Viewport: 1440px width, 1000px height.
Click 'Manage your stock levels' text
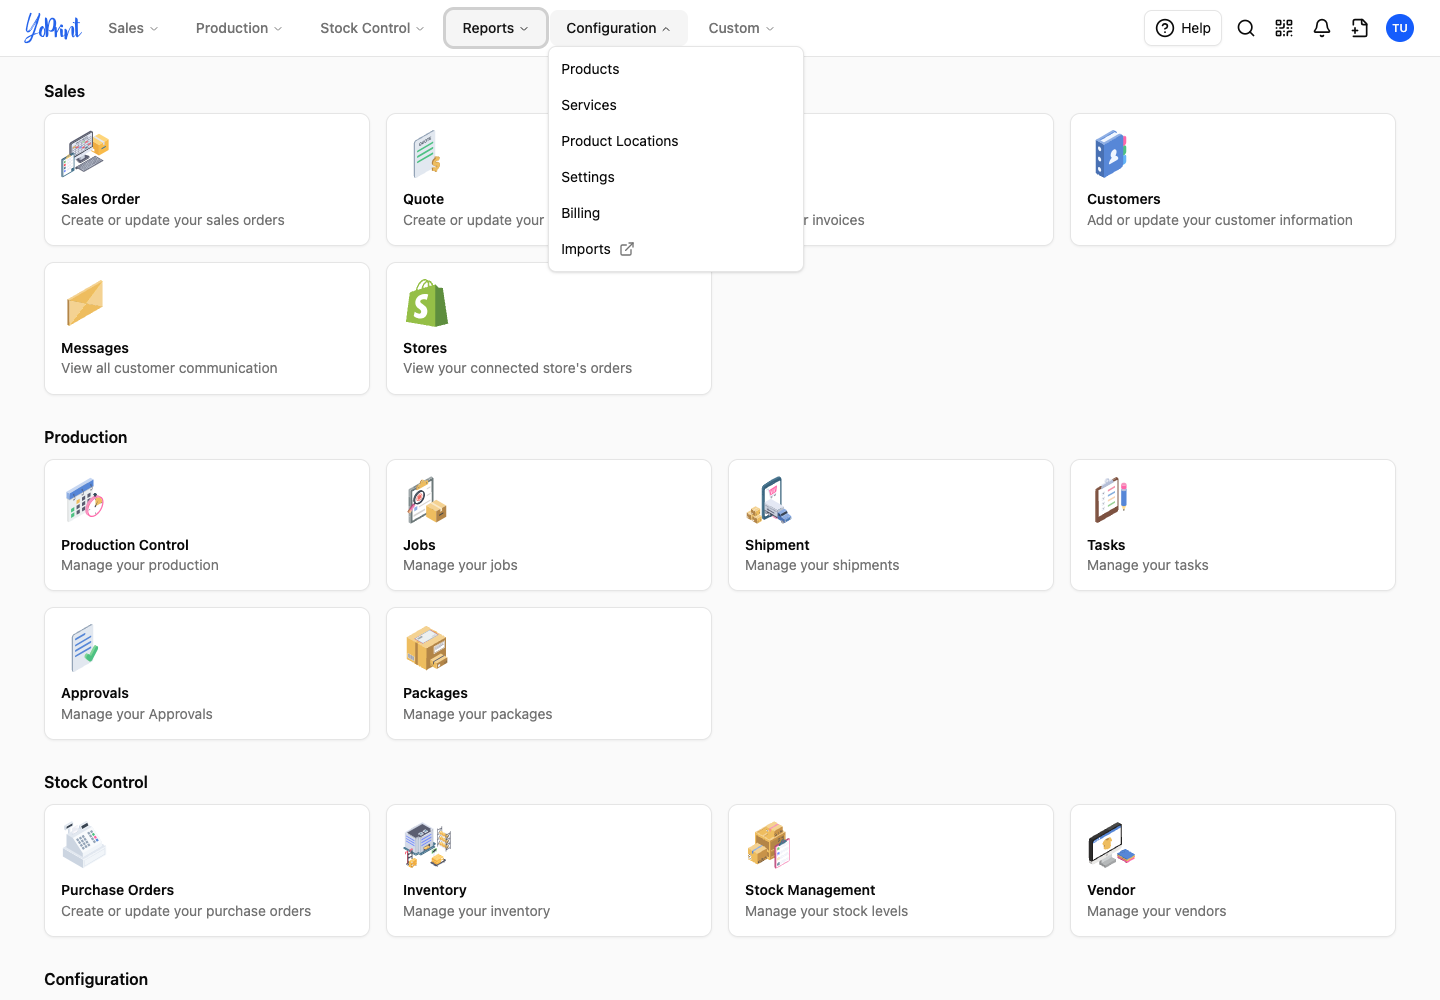[x=827, y=911]
